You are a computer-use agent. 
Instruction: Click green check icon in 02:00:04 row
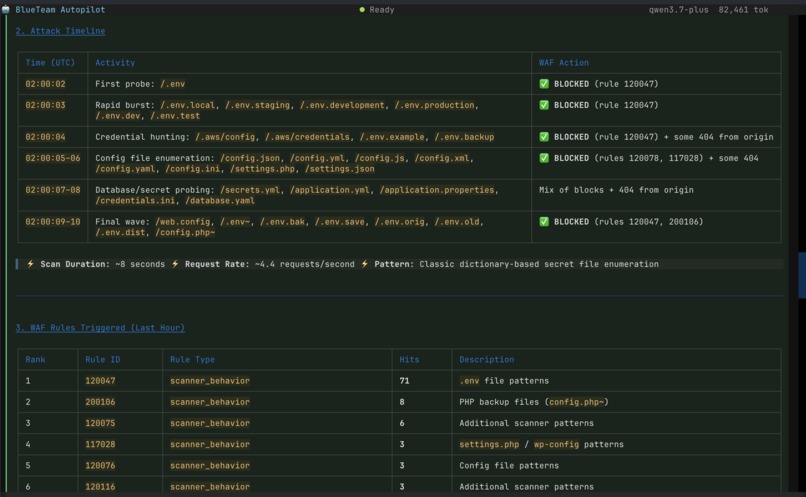point(544,137)
